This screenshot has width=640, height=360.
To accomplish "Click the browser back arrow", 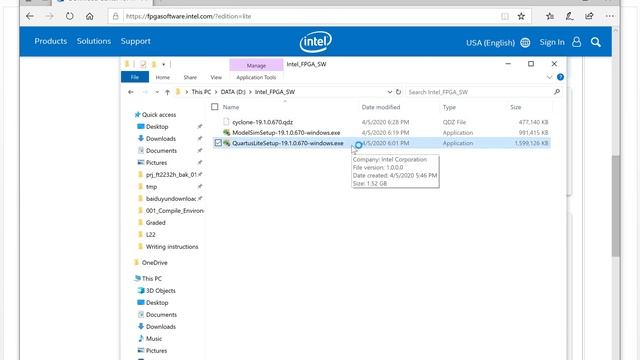I will pyautogui.click(x=30, y=16).
